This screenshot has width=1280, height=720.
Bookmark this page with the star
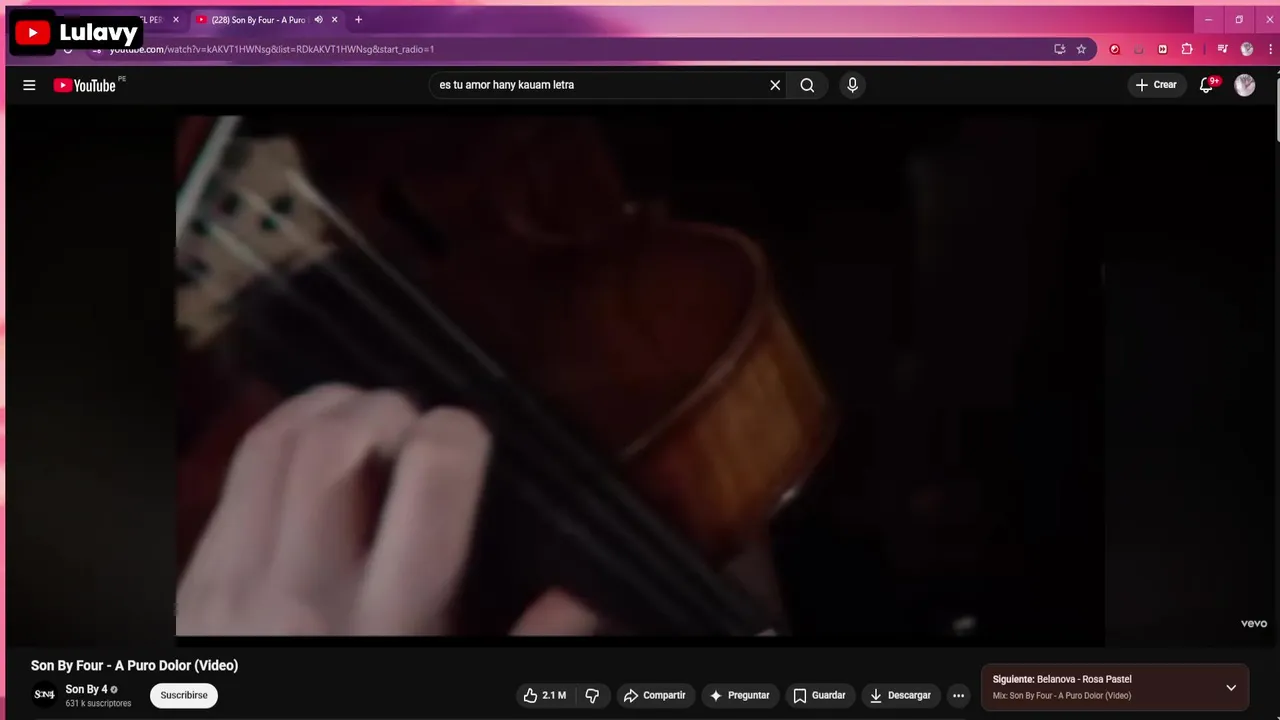(1081, 49)
